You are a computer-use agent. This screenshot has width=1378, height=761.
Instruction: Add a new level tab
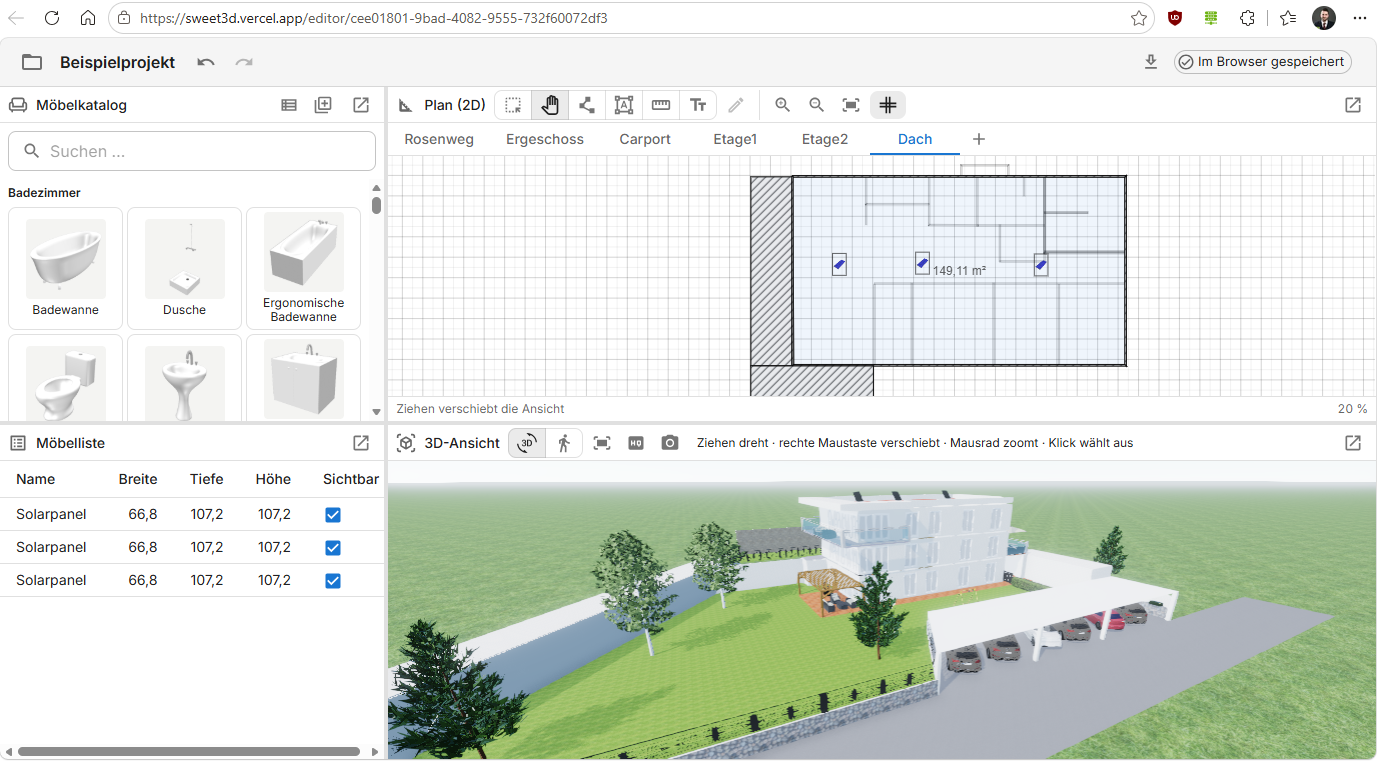pyautogui.click(x=979, y=139)
